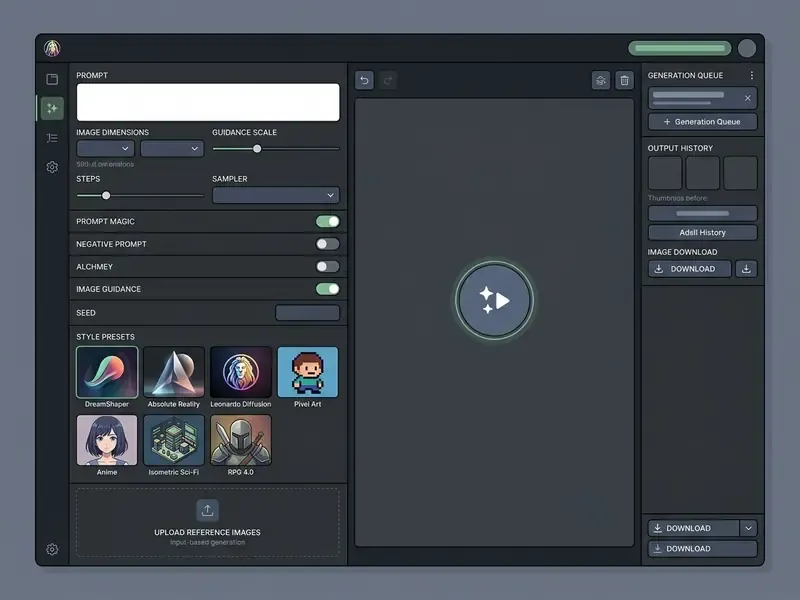Click Upload Reference Images drop zone
The height and width of the screenshot is (600, 800).
point(208,522)
